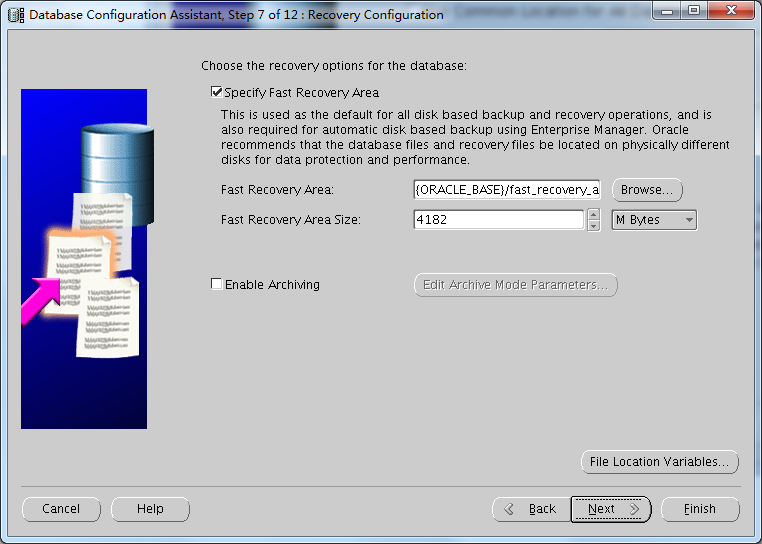
Task: Increase recovery area size with up arrow
Action: pyautogui.click(x=593, y=214)
